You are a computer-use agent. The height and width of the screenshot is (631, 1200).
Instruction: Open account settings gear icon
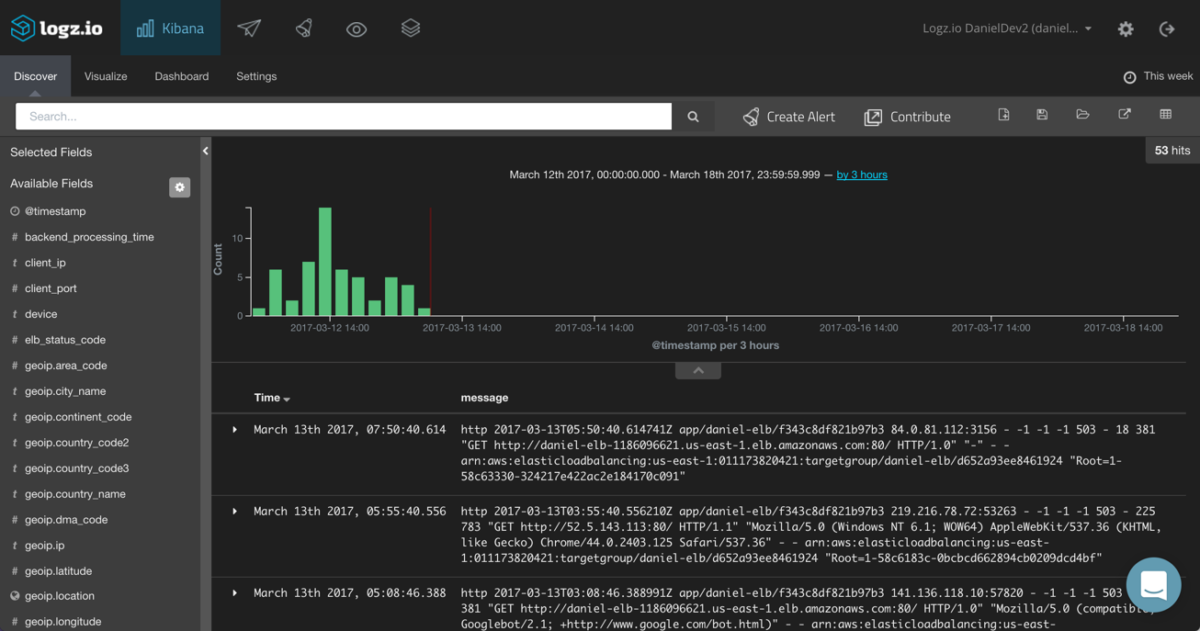tap(1126, 29)
